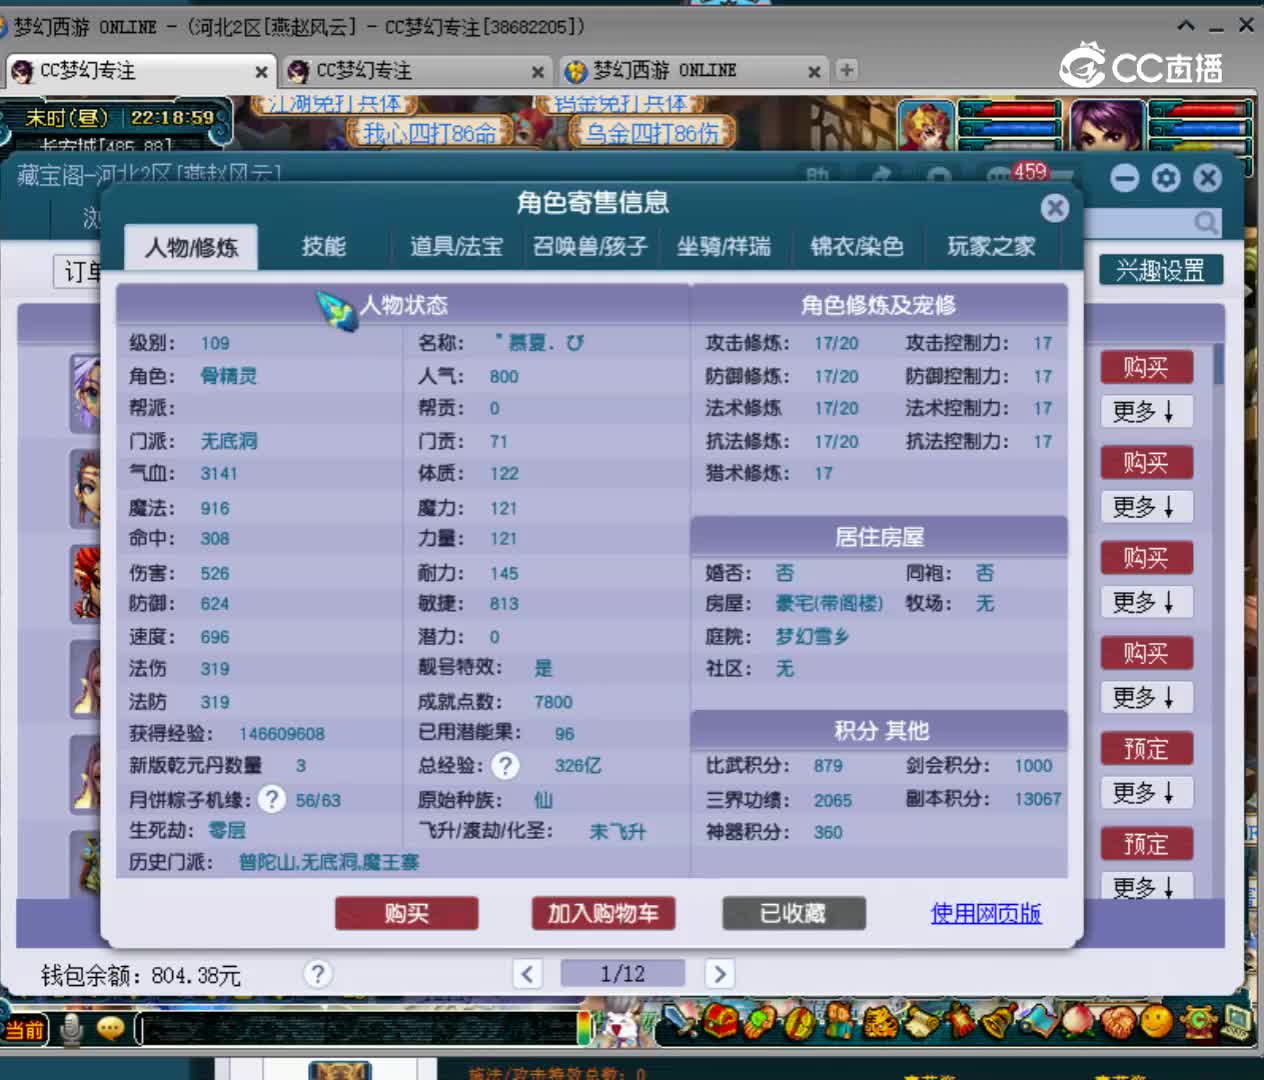The image size is (1264, 1080).
Task: Click the blue flag icon in bottom toolbar
Action: [1038, 1022]
